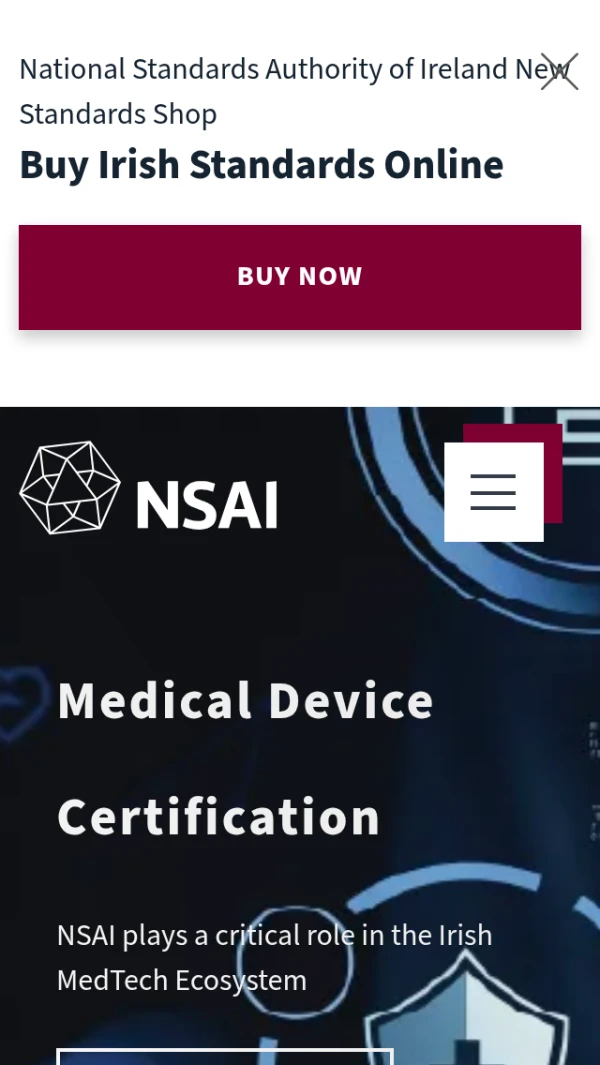Click empty white area under BUY NOW
The height and width of the screenshot is (1065, 600).
300,370
